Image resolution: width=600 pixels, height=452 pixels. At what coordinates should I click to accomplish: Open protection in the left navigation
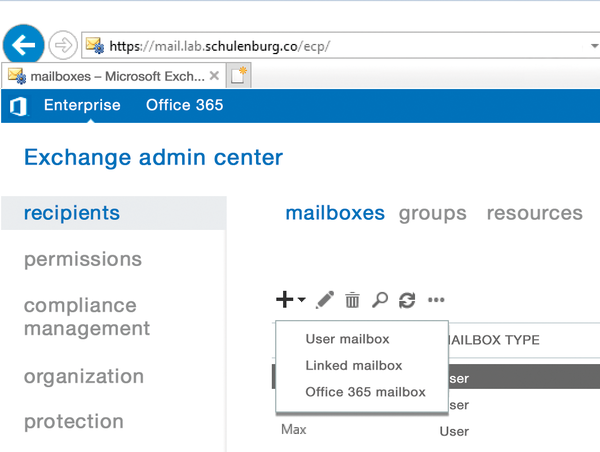point(74,422)
